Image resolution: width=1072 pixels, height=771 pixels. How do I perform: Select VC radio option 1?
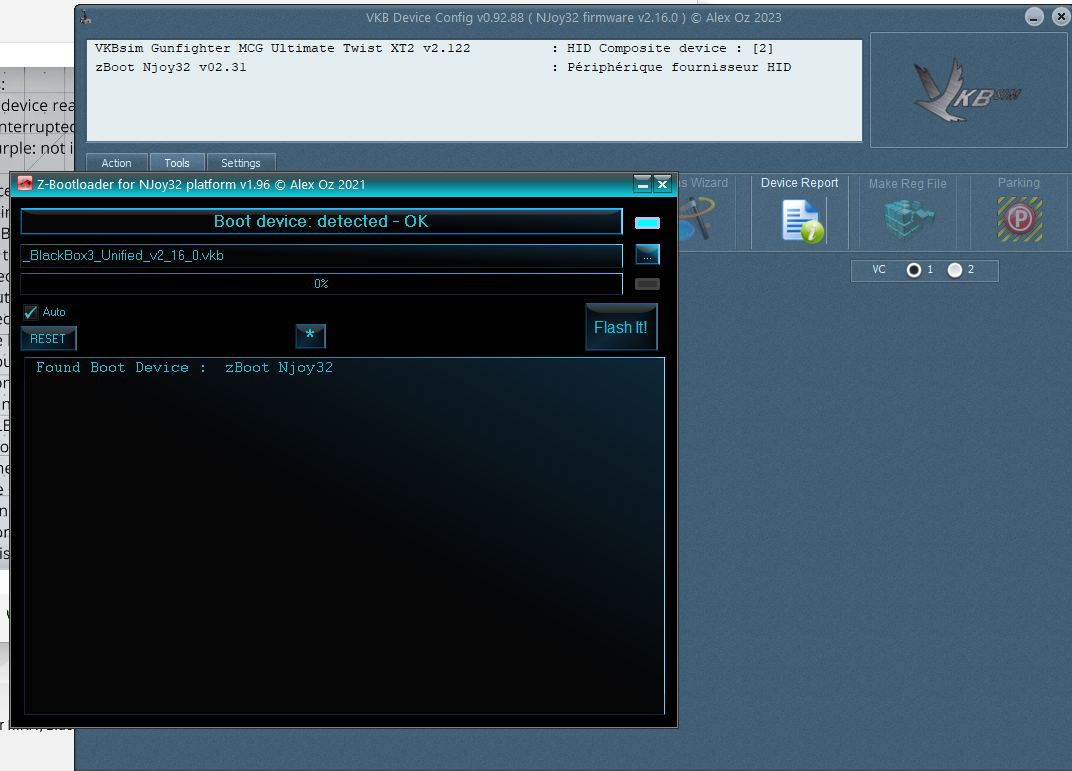913,270
